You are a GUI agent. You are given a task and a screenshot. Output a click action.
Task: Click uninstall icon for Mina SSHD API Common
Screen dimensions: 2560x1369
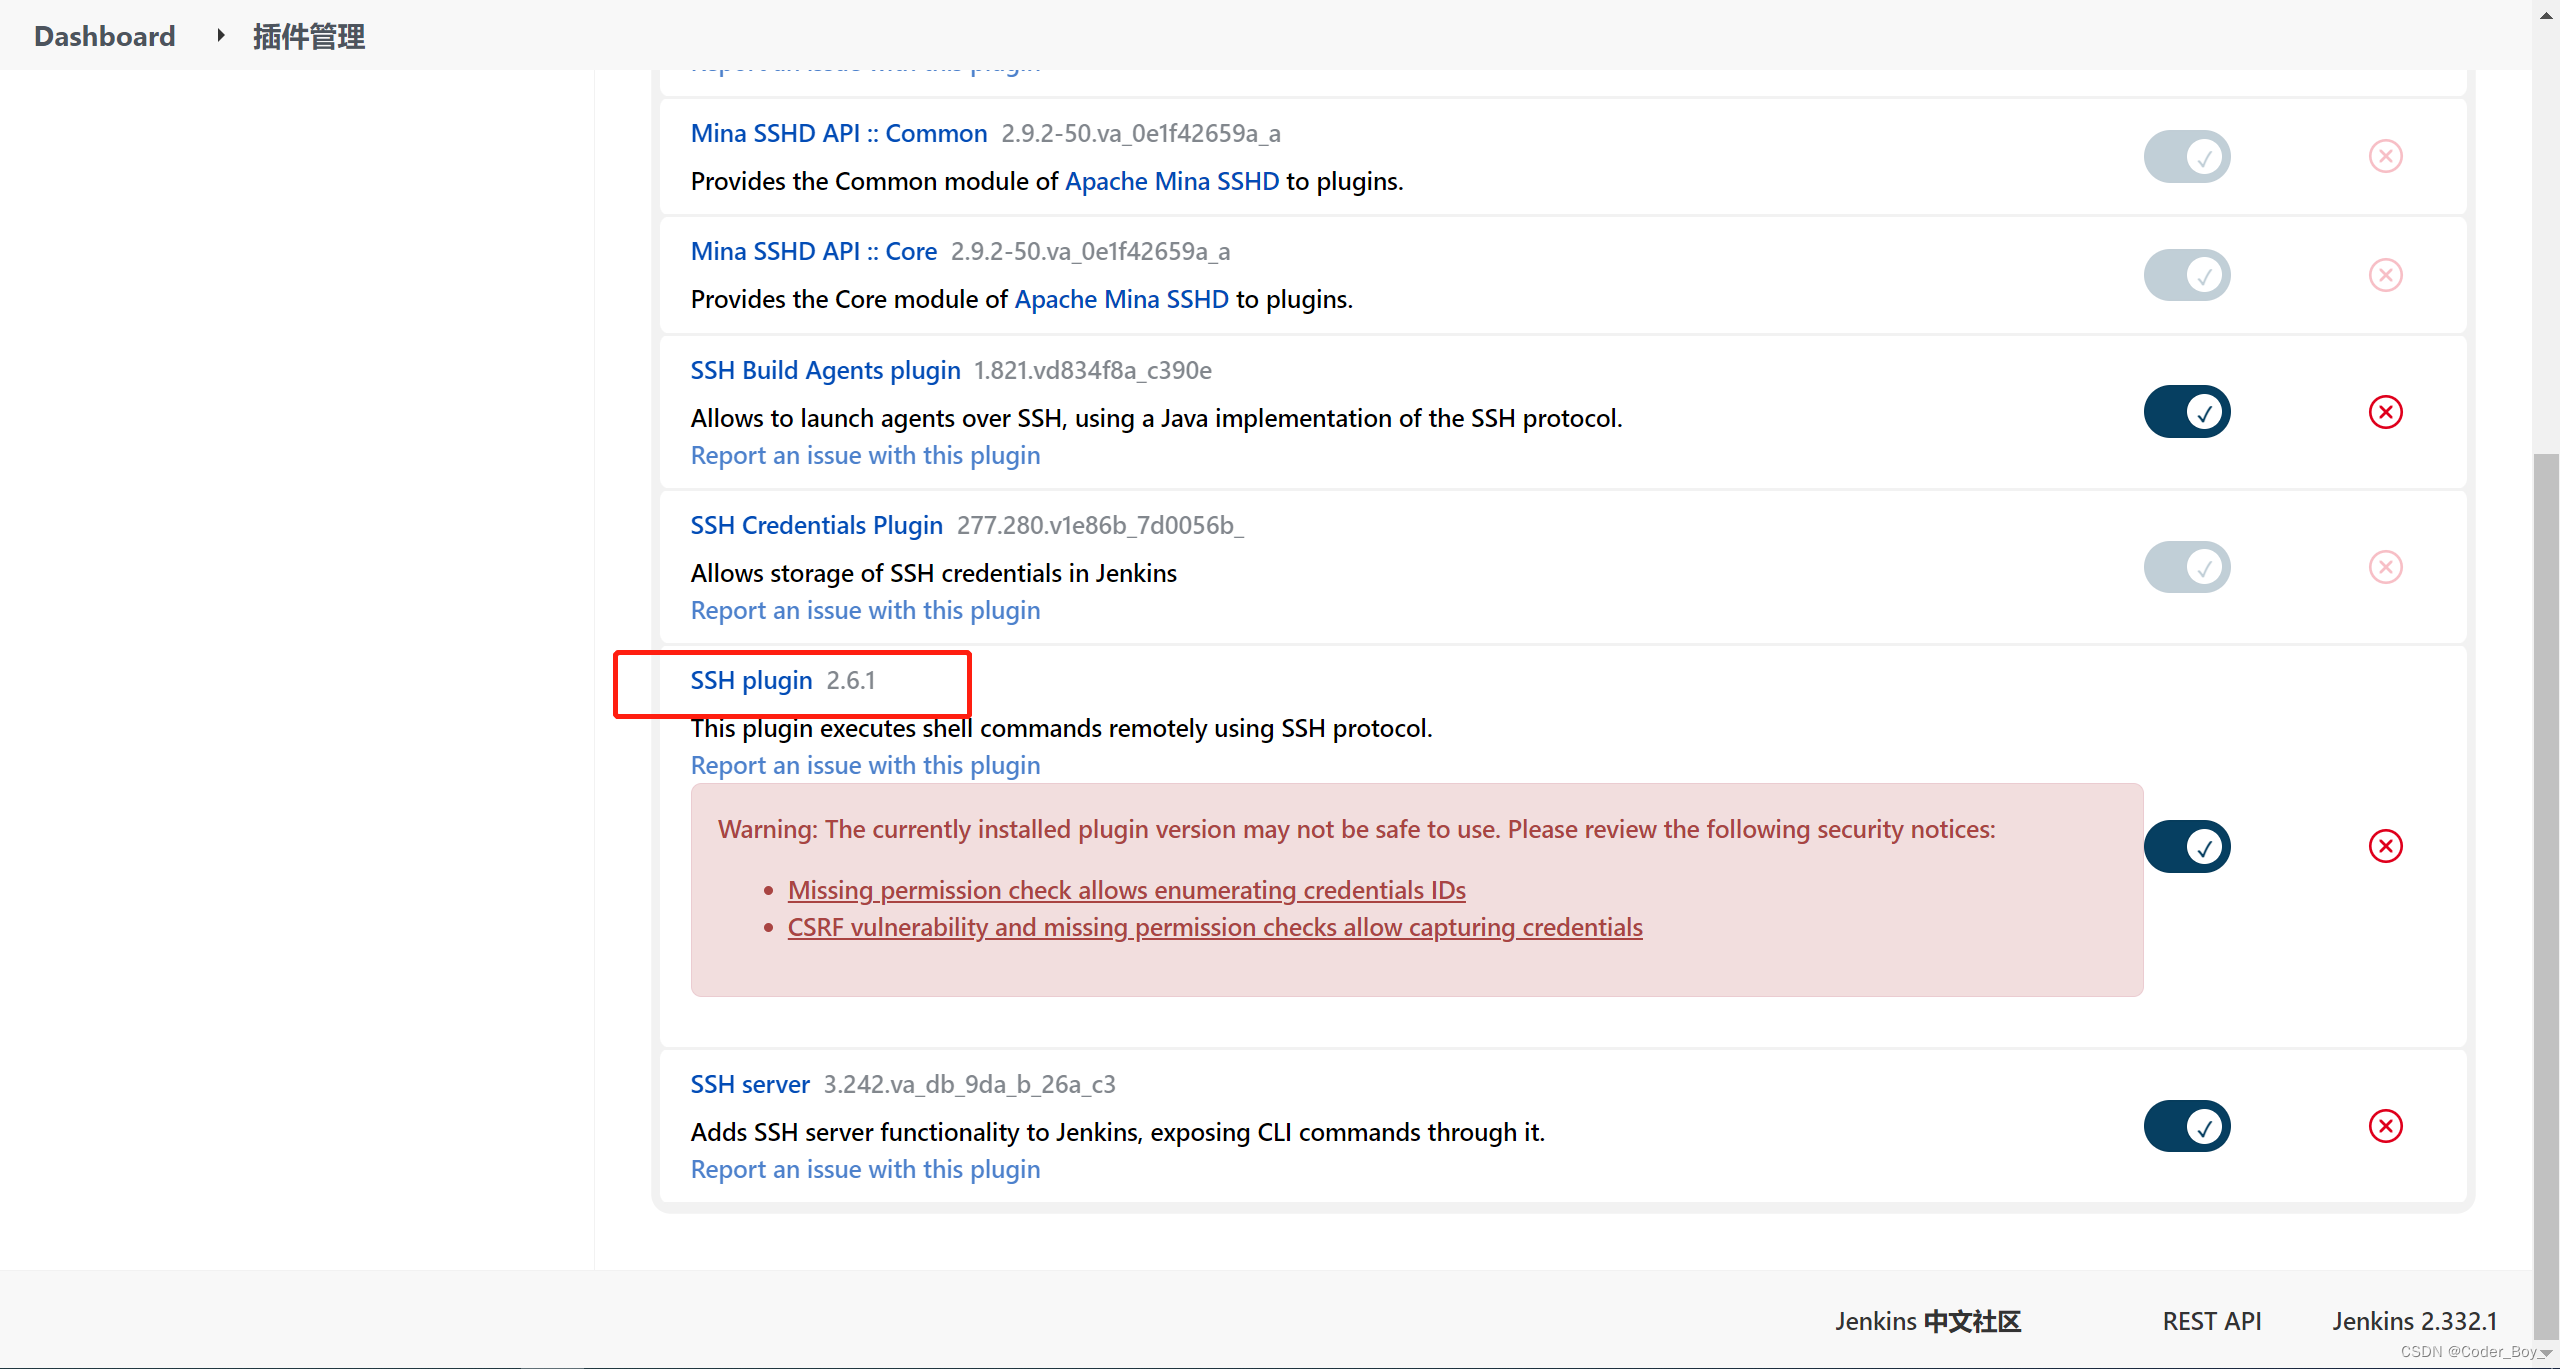click(x=2385, y=156)
